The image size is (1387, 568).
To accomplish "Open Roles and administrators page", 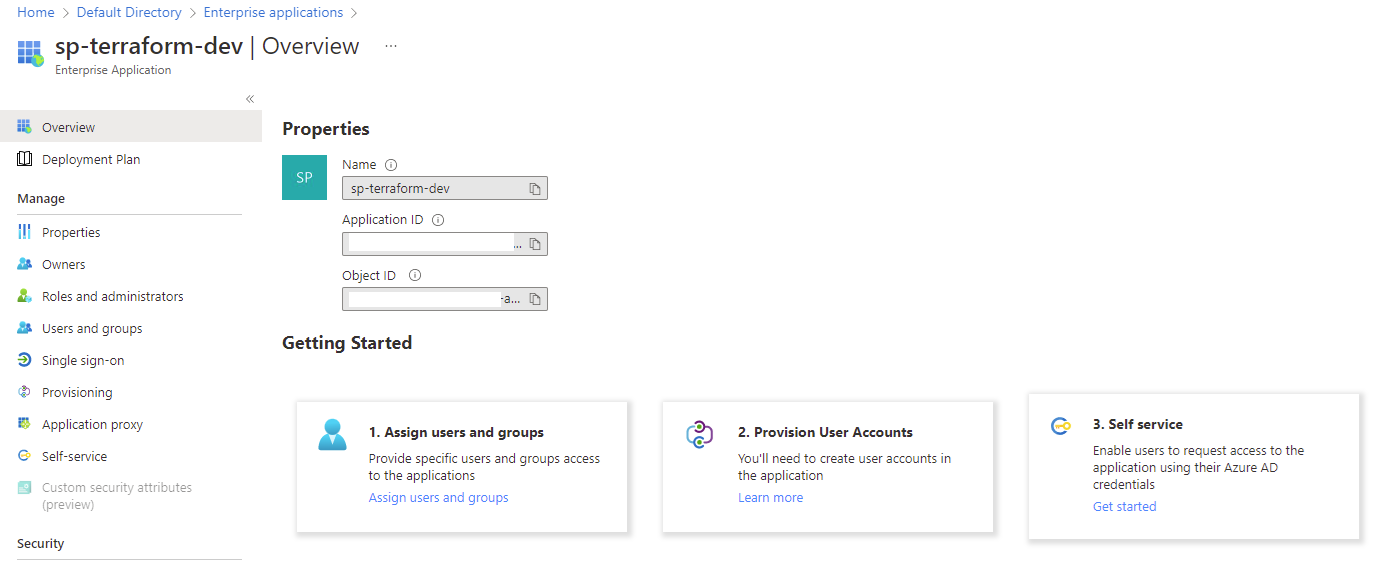I will pos(112,296).
